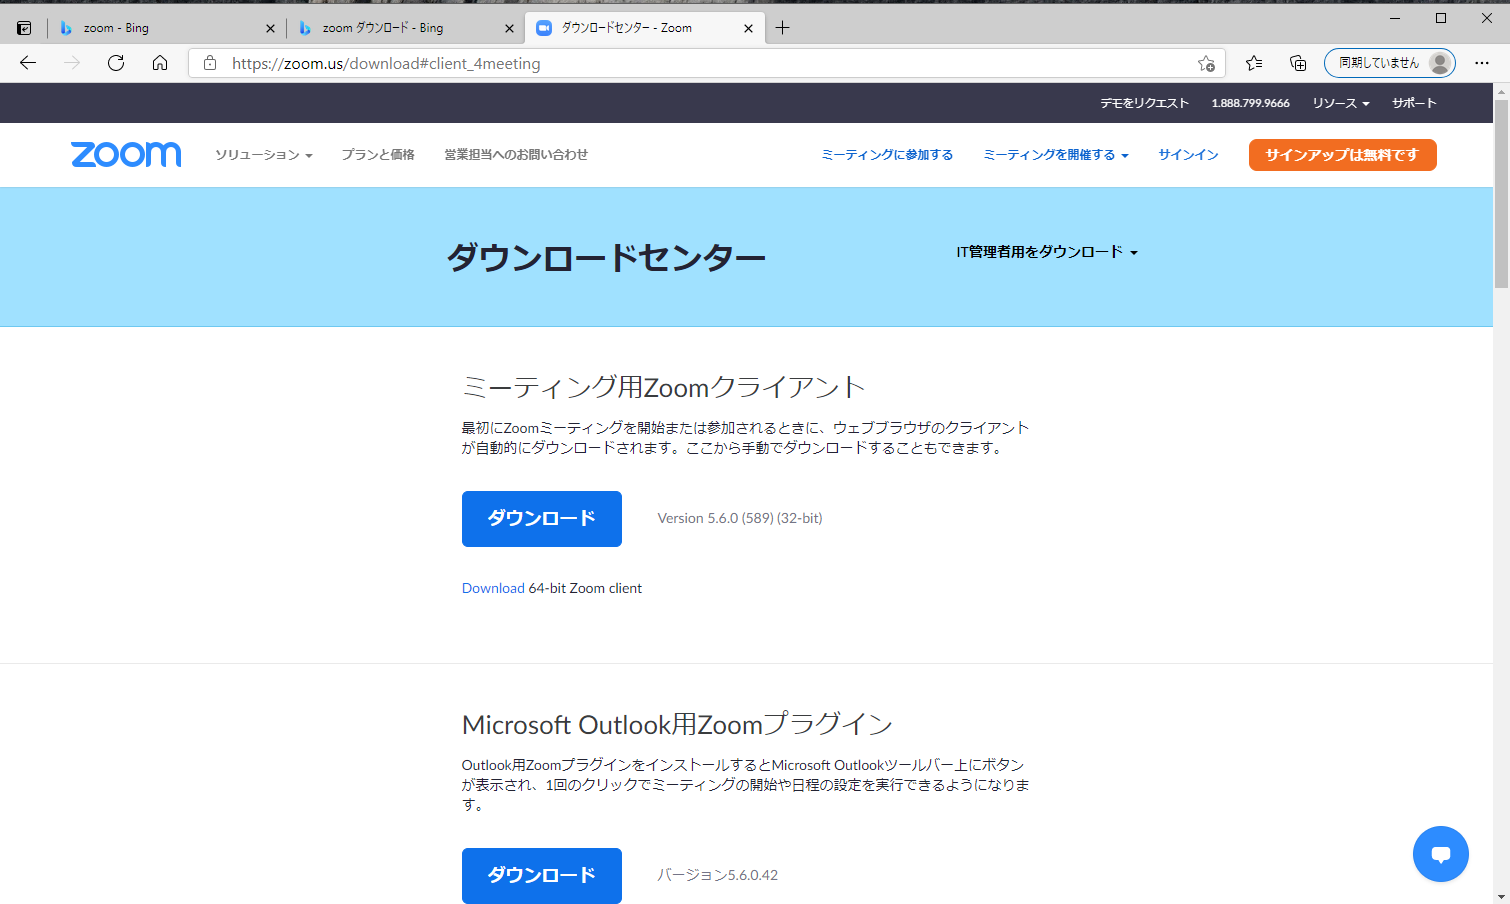Click the Zoom logo

pos(126,154)
